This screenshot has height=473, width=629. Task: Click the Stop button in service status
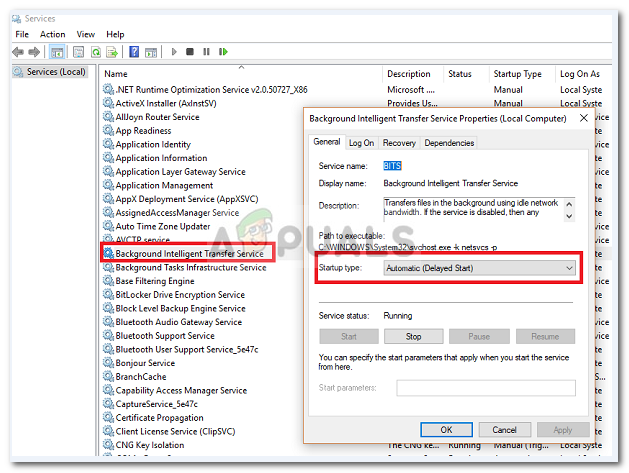point(414,337)
